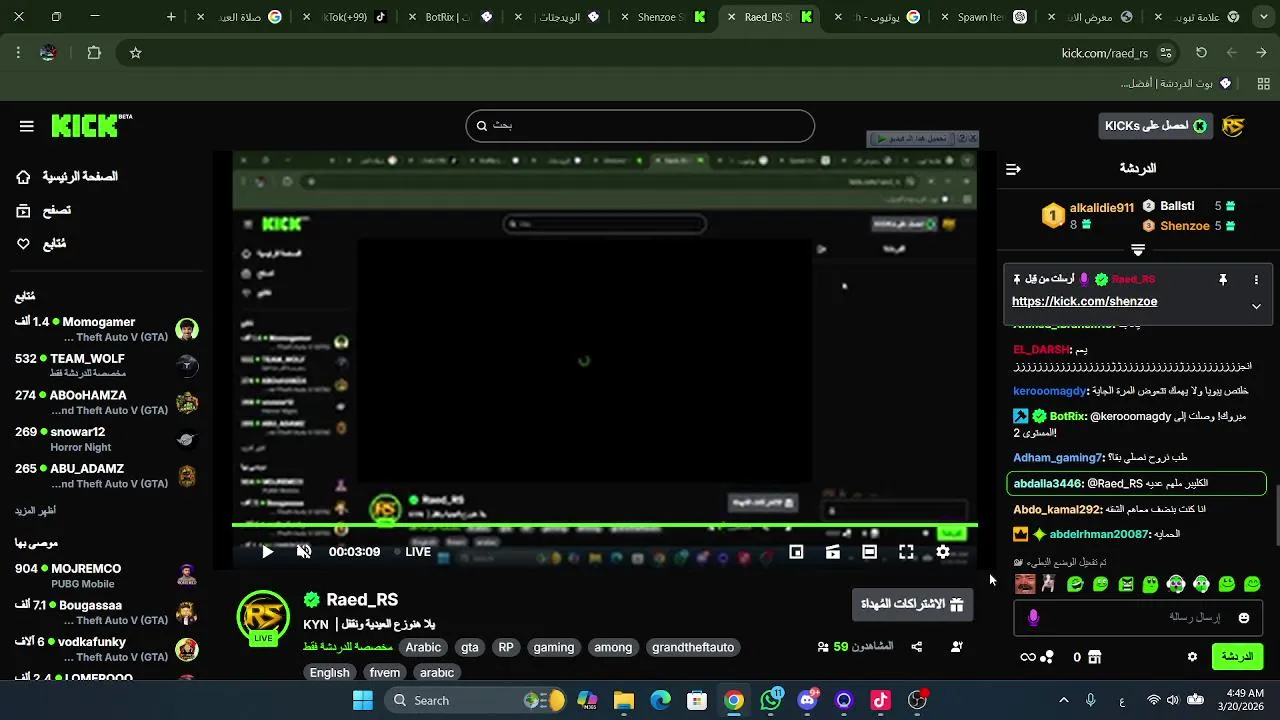This screenshot has height=720, width=1280.
Task: Open the Kick shop store icon
Action: point(1094,657)
